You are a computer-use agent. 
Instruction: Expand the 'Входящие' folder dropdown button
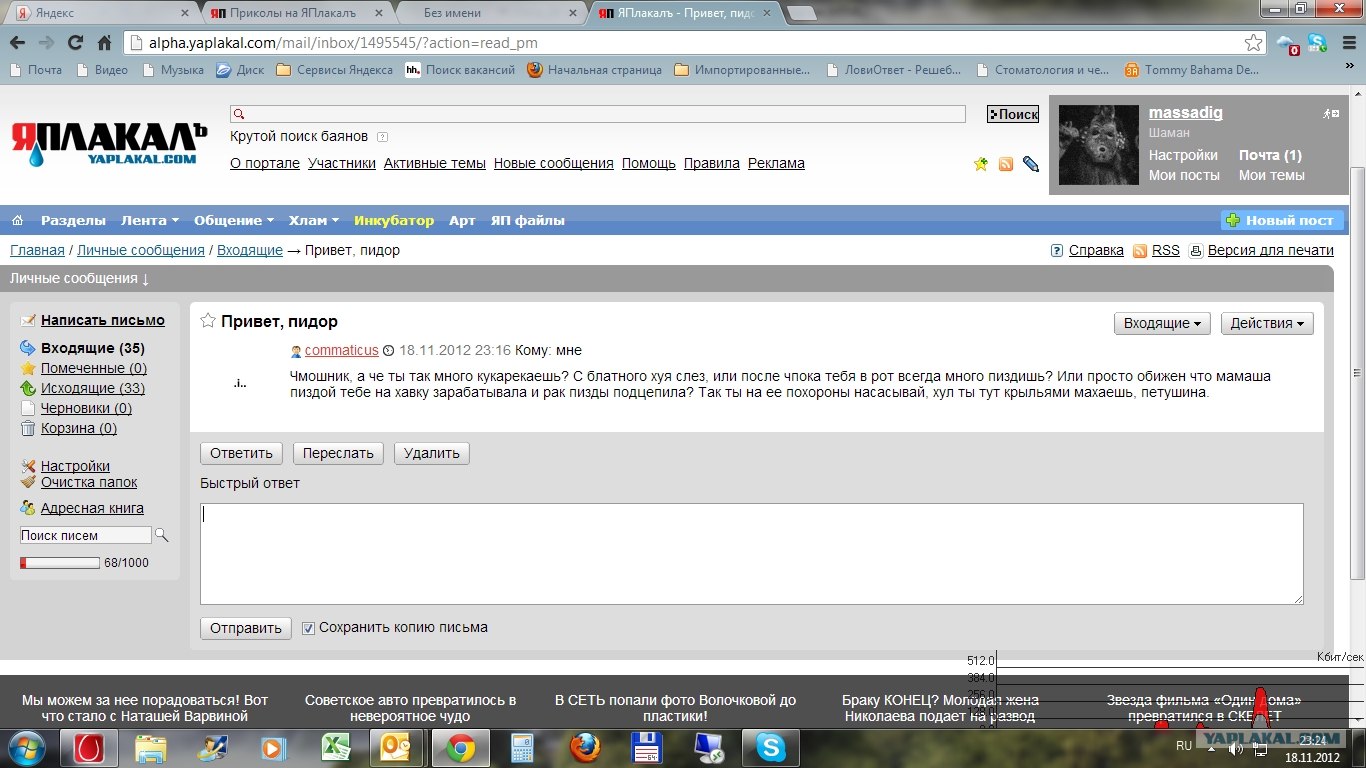coord(1162,323)
